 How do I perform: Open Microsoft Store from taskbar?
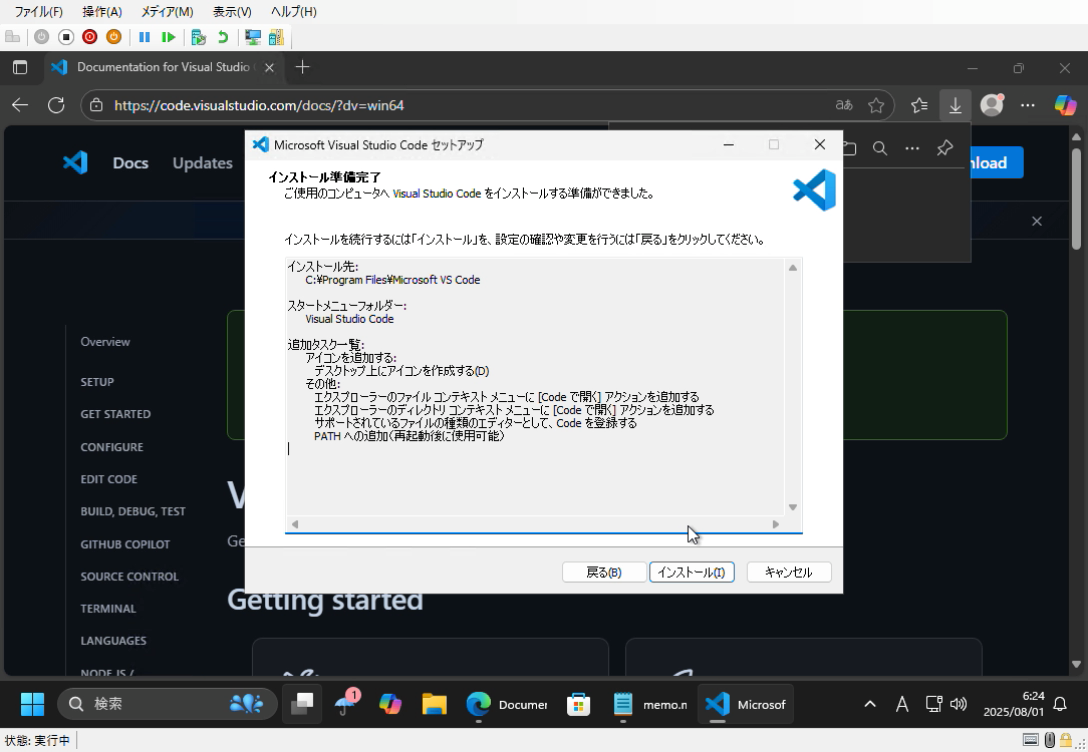click(x=579, y=704)
